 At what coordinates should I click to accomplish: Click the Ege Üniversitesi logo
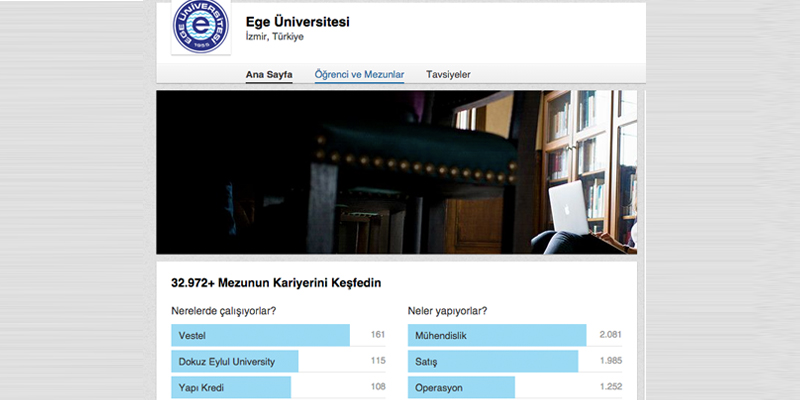coord(201,27)
